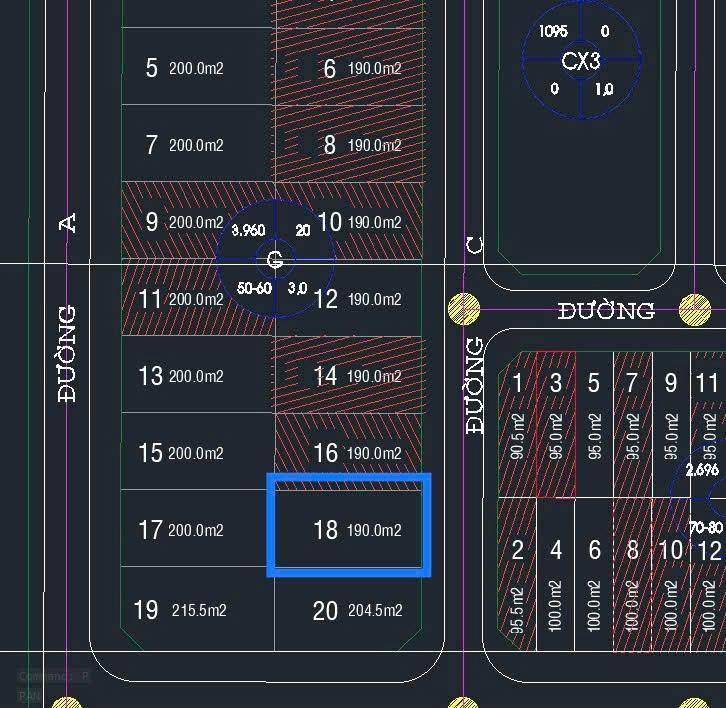Select lot 13 with 200.0m2 area

[197, 376]
